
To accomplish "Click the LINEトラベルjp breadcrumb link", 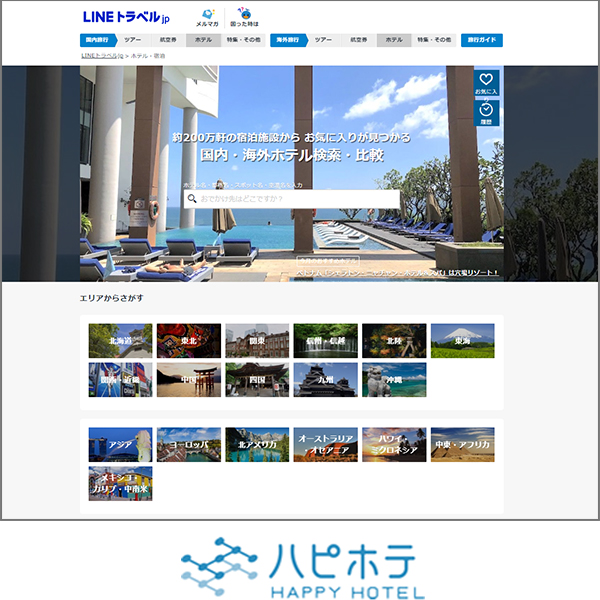I will pyautogui.click(x=102, y=56).
